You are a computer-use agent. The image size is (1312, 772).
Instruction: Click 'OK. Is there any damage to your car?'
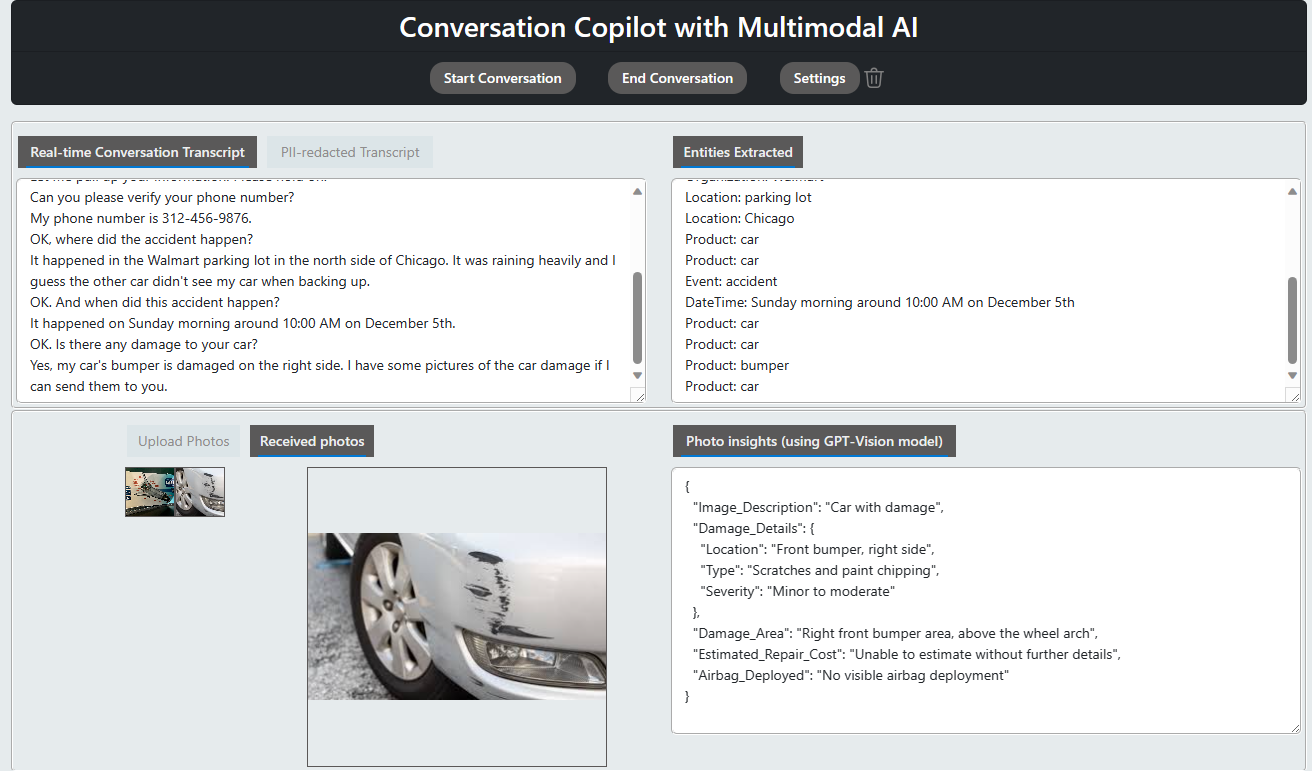tap(144, 344)
